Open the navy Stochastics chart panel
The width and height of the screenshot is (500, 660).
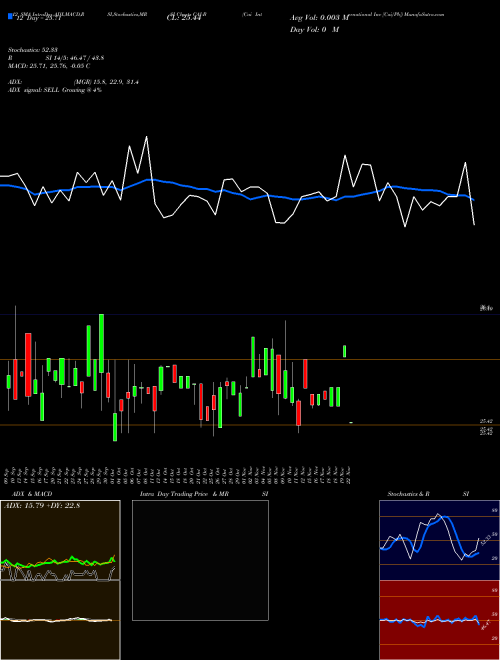tap(439, 540)
